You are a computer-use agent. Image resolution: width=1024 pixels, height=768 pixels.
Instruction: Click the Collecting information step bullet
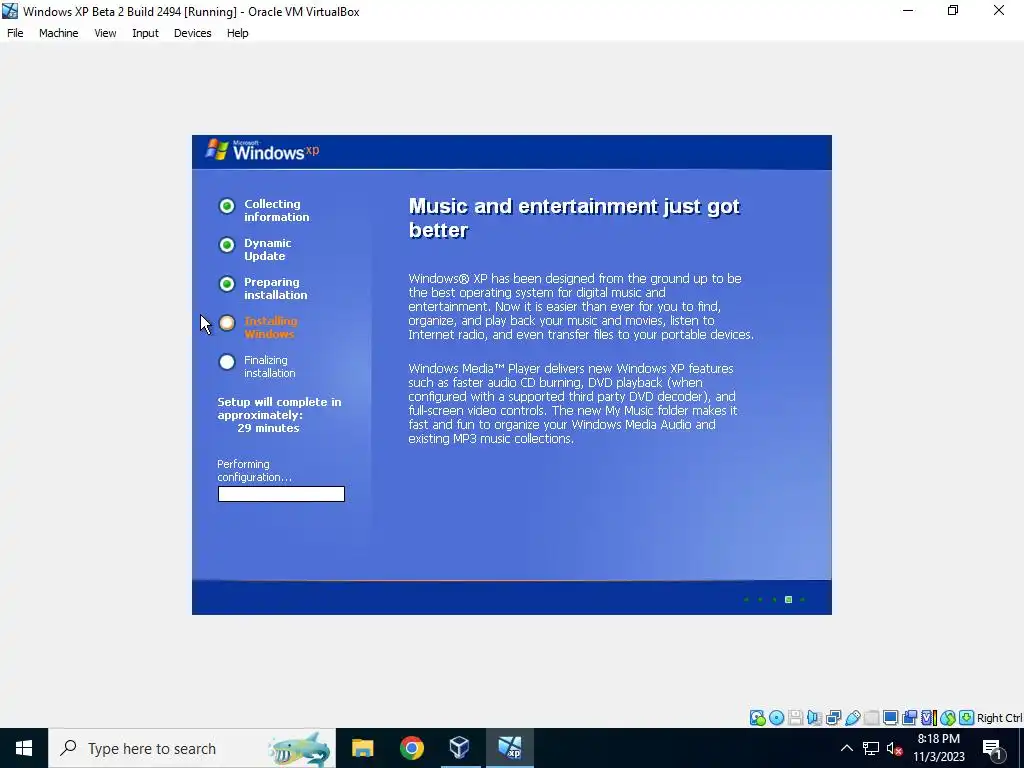point(227,206)
